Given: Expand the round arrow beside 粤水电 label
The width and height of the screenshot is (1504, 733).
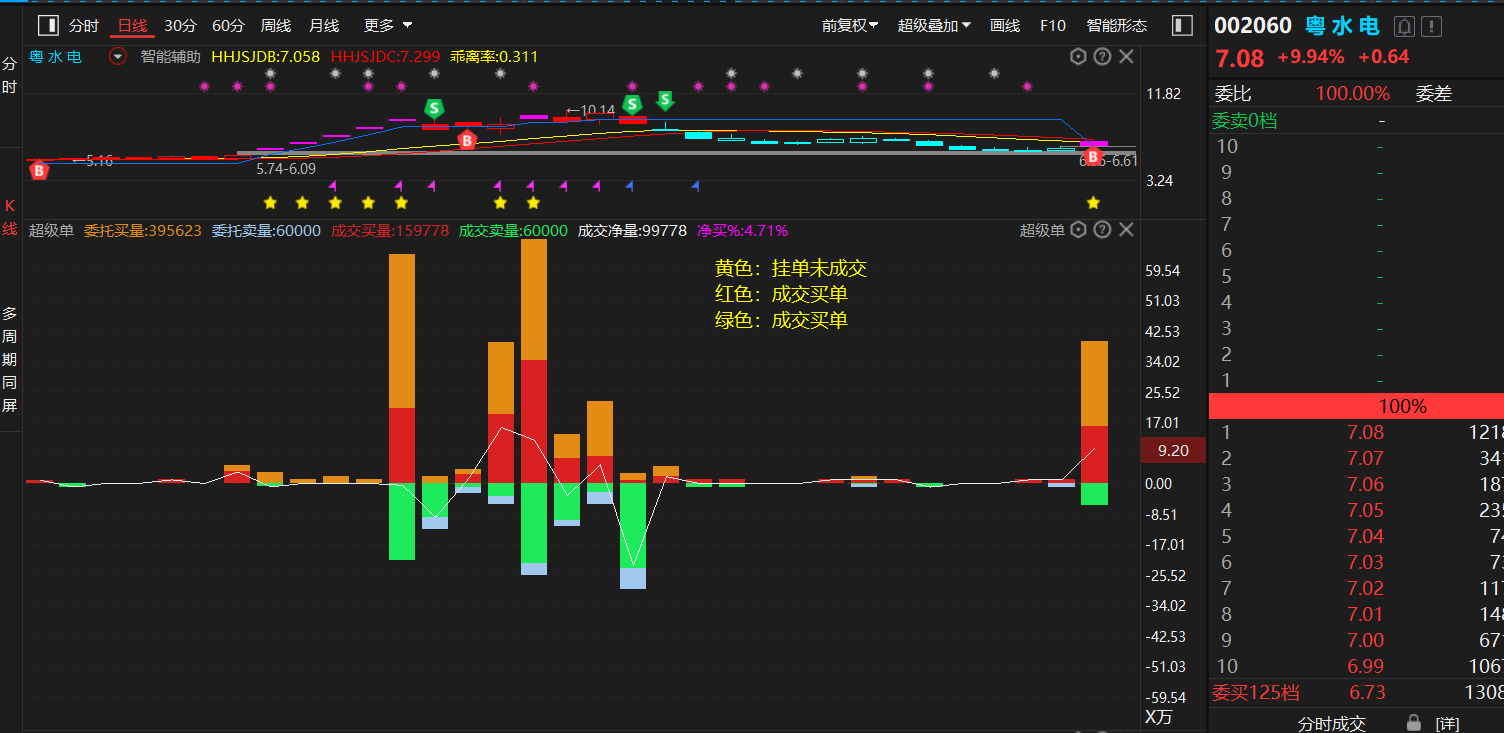Looking at the screenshot, I should tap(118, 57).
